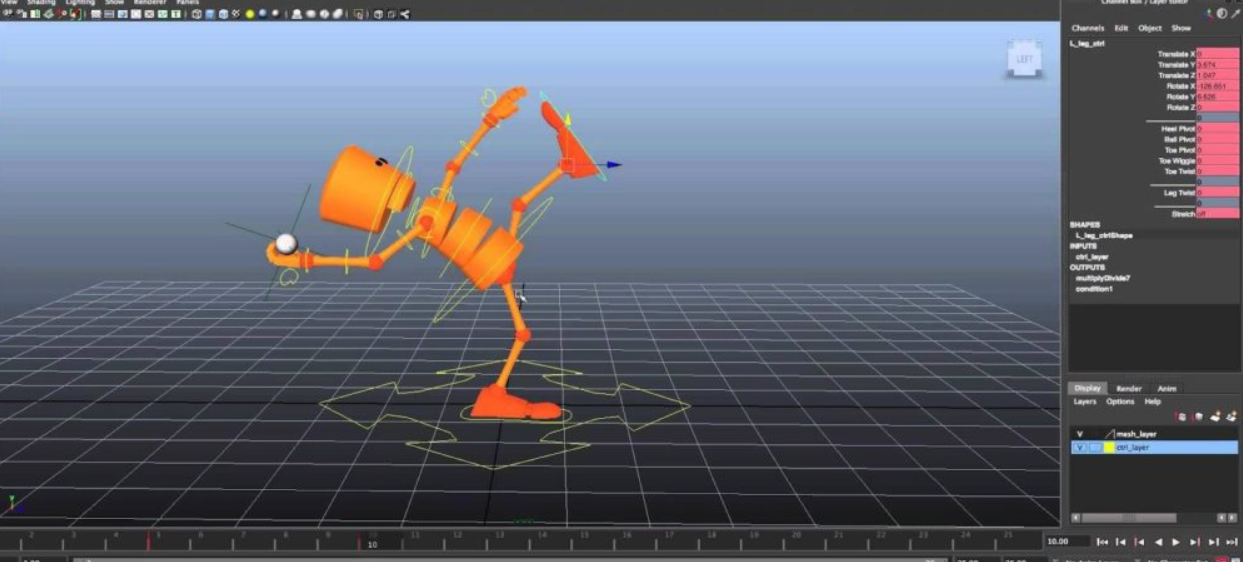Click the Translate Y value field
Image resolution: width=1243 pixels, height=562 pixels.
pos(1216,65)
